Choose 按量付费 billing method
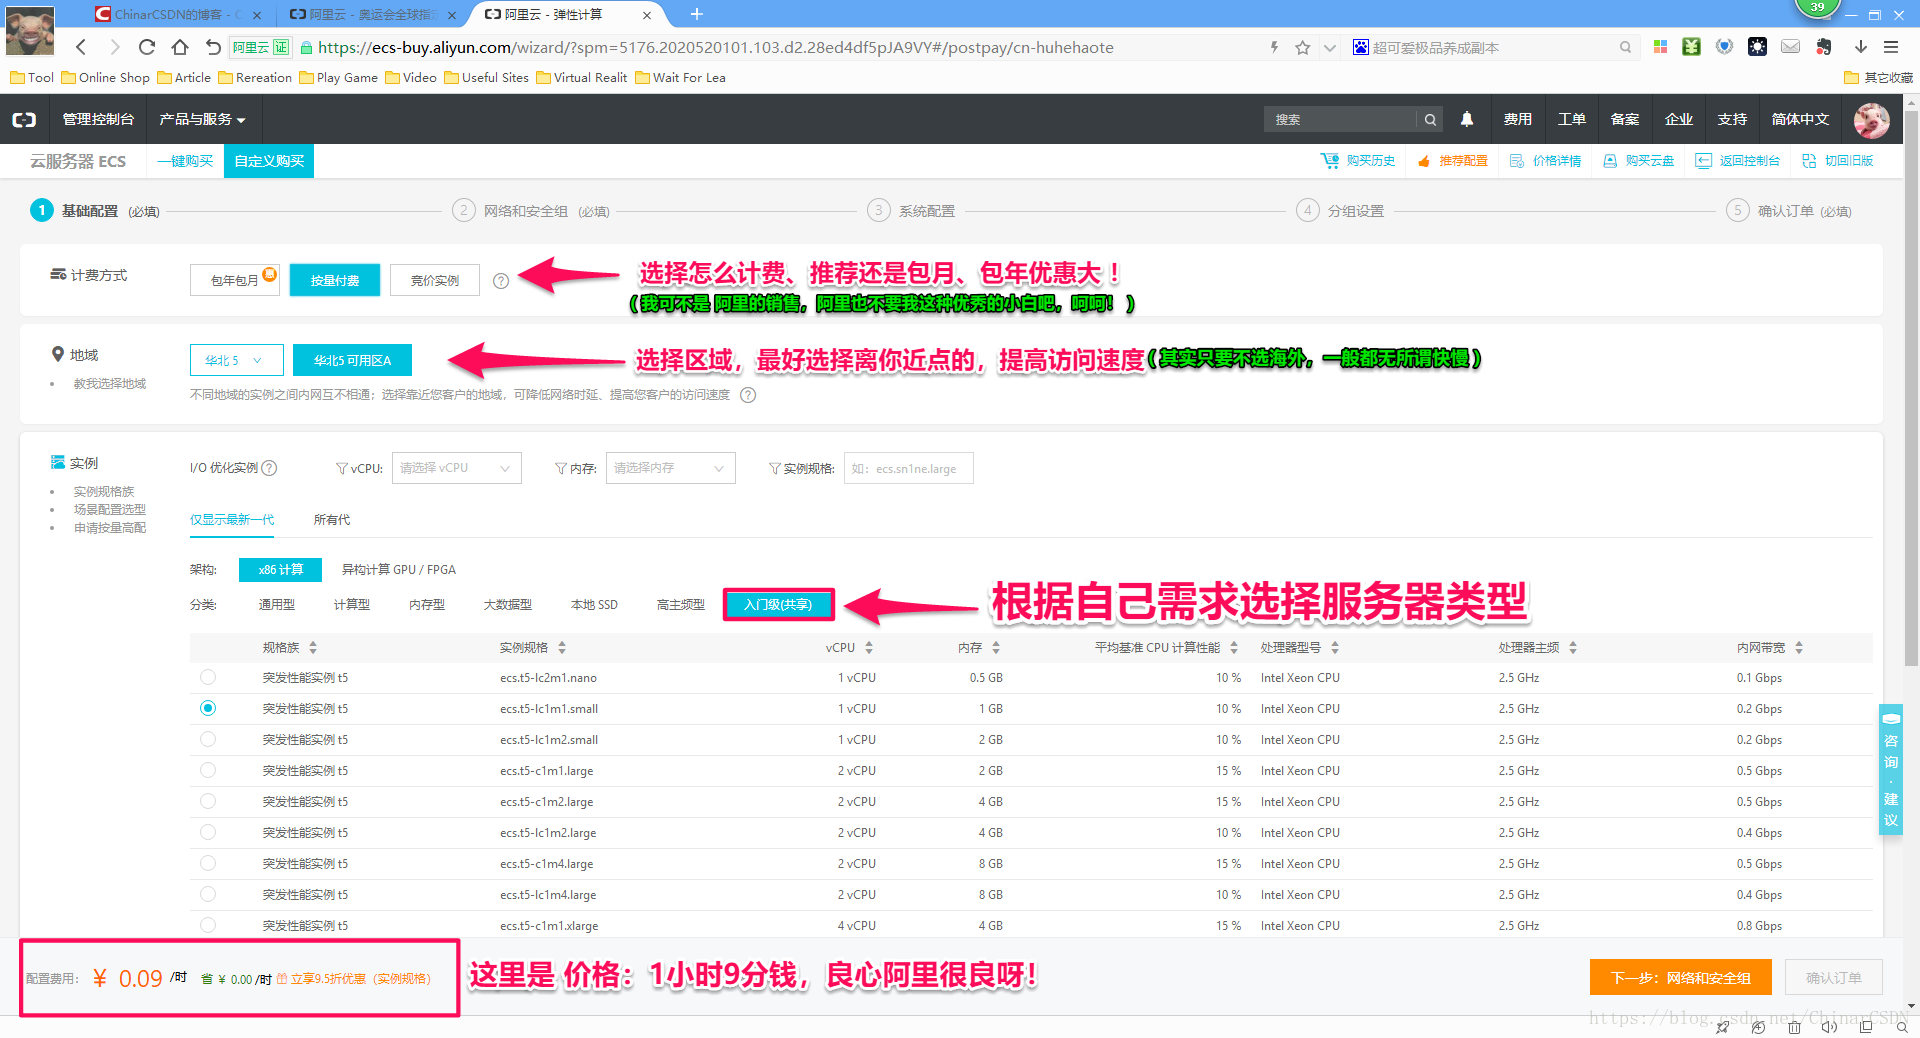The image size is (1920, 1038). (x=335, y=280)
